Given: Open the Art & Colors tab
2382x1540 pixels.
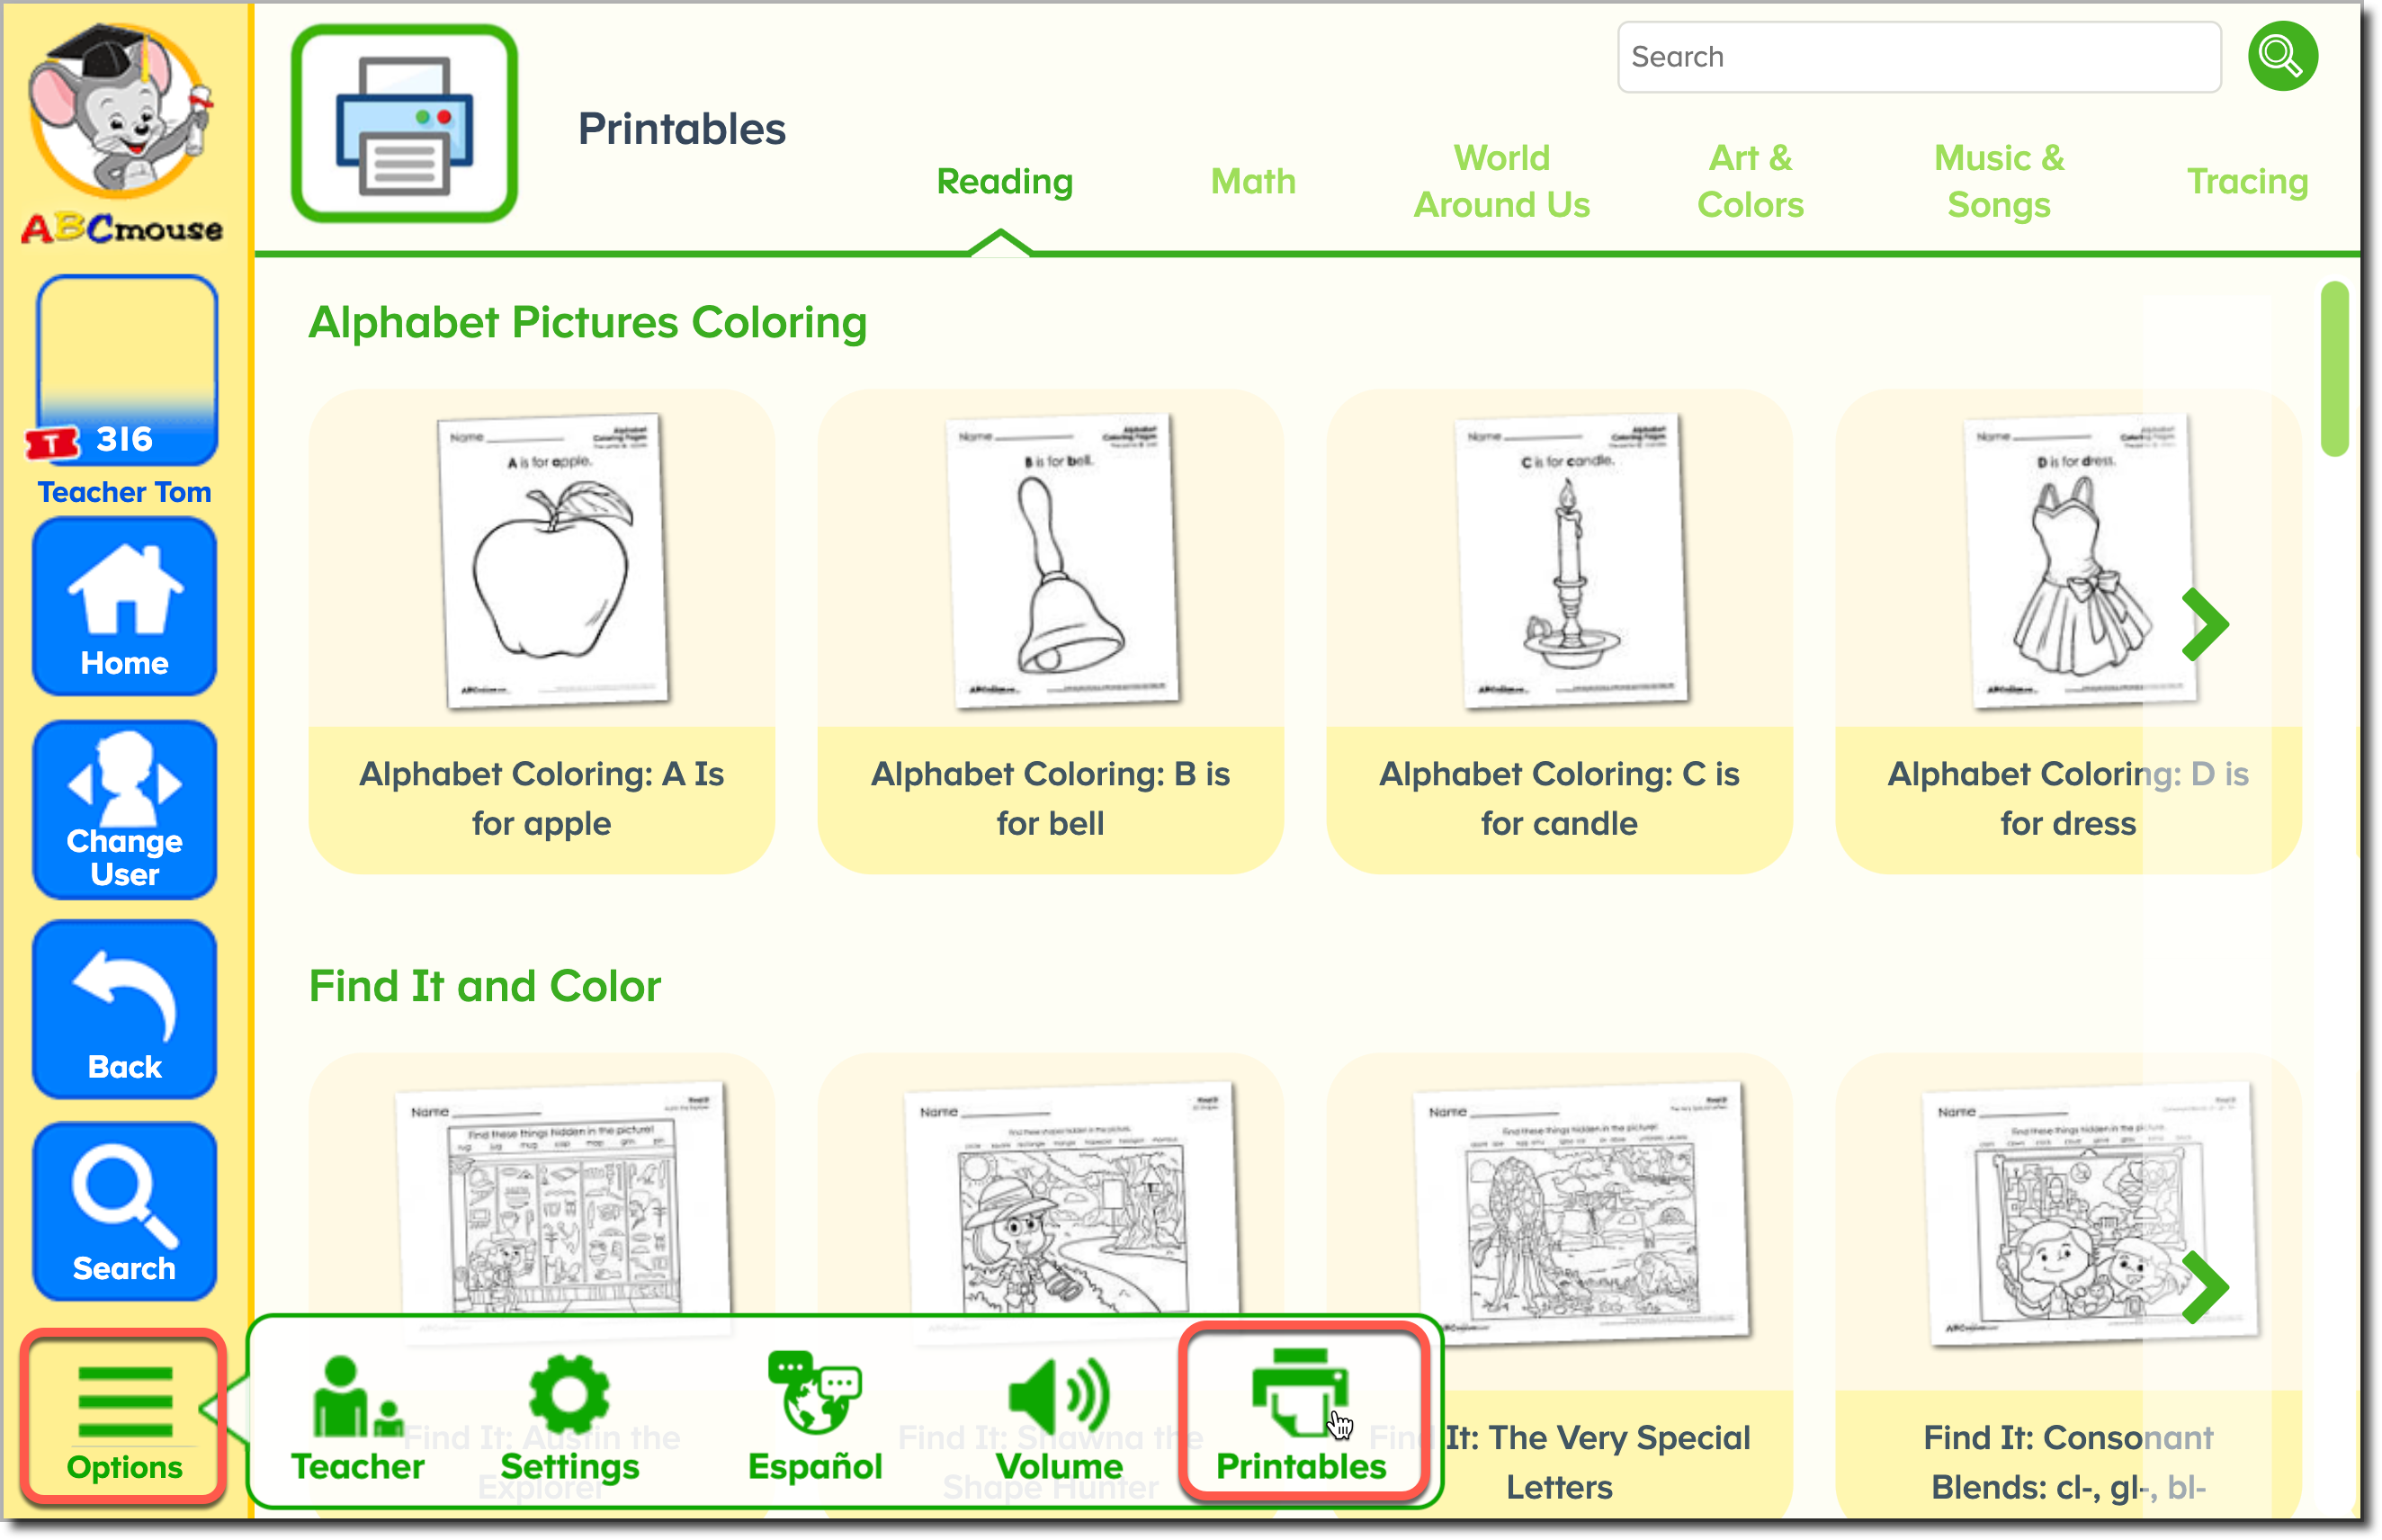Looking at the screenshot, I should (1749, 182).
